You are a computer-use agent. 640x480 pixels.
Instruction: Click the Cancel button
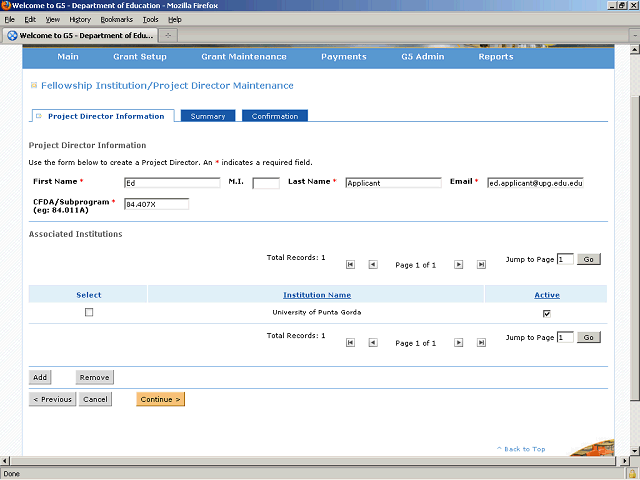pyautogui.click(x=95, y=399)
